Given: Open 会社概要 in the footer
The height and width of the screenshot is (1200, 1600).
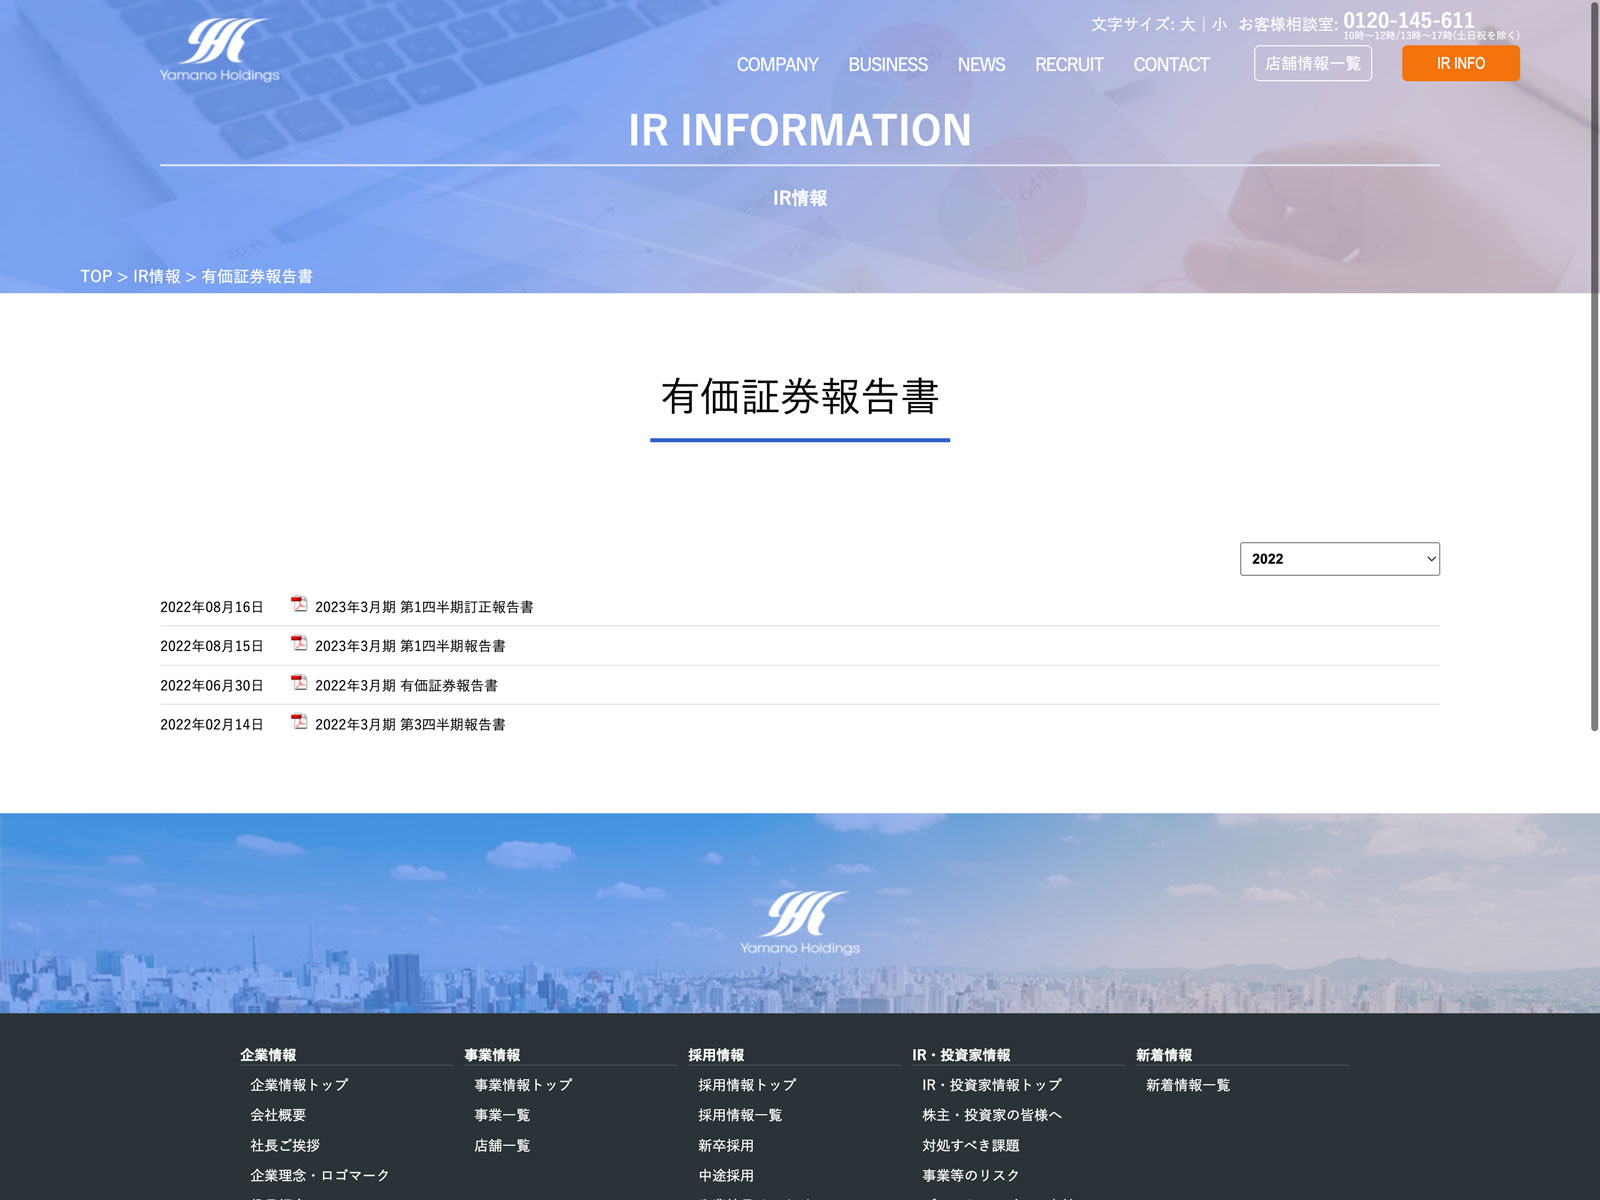Looking at the screenshot, I should (x=278, y=1115).
